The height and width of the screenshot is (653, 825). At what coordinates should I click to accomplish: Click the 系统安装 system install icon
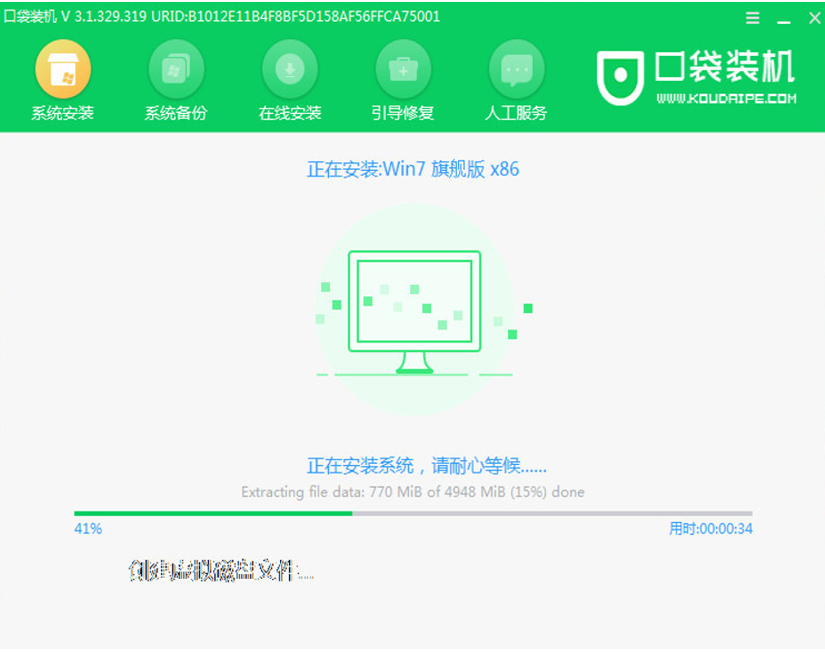point(62,70)
